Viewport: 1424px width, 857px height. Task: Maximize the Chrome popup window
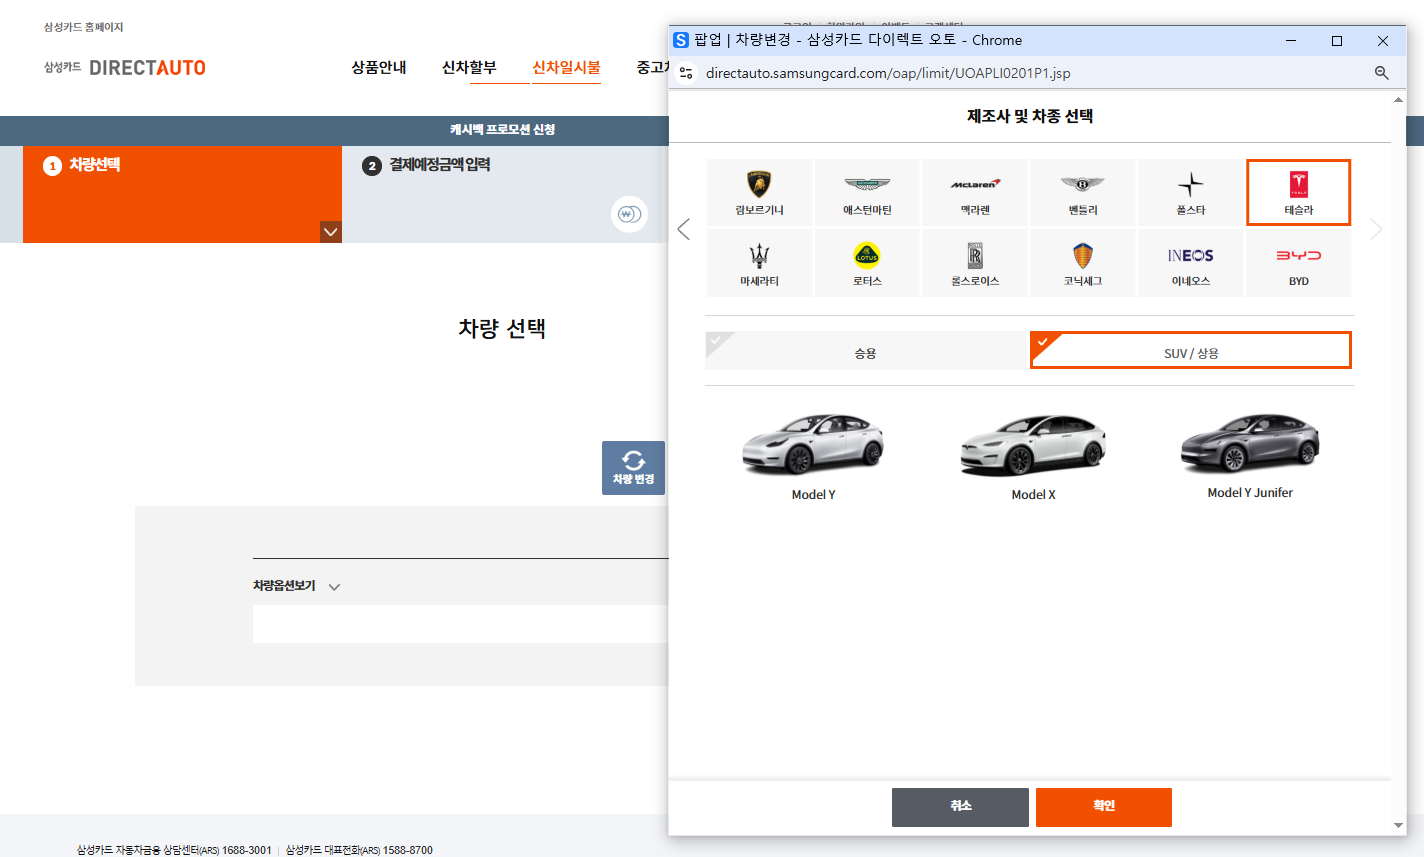pos(1337,40)
